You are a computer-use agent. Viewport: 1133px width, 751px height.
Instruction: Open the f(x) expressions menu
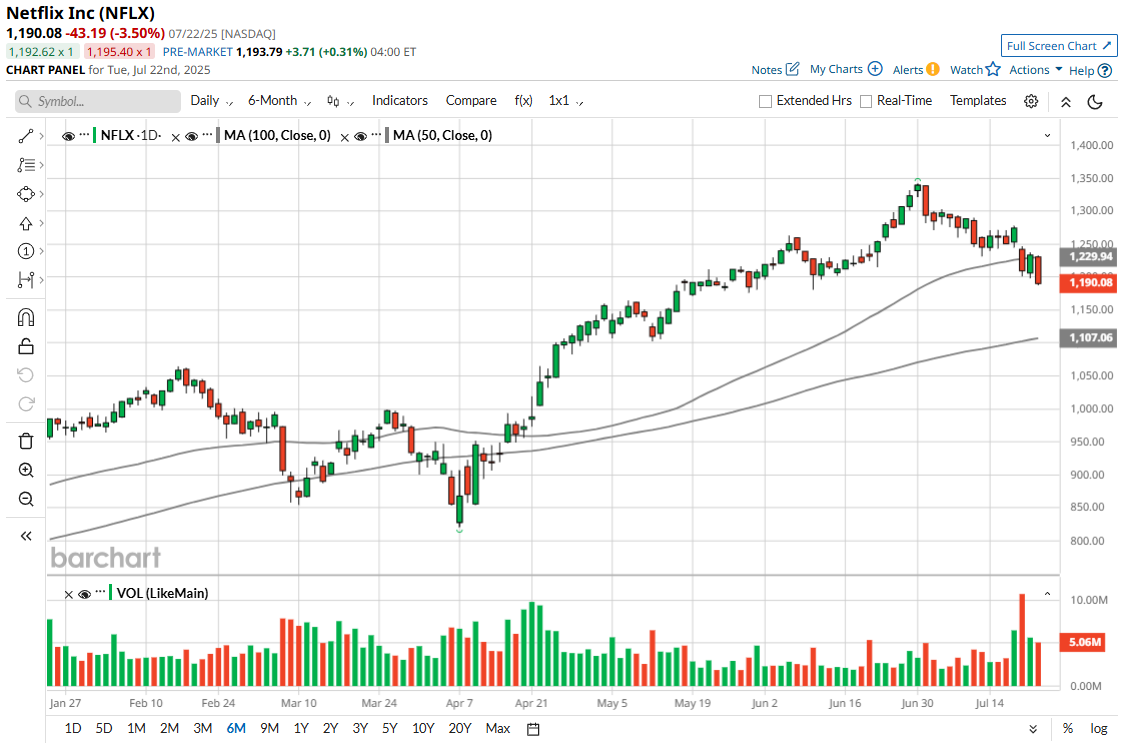coord(523,101)
